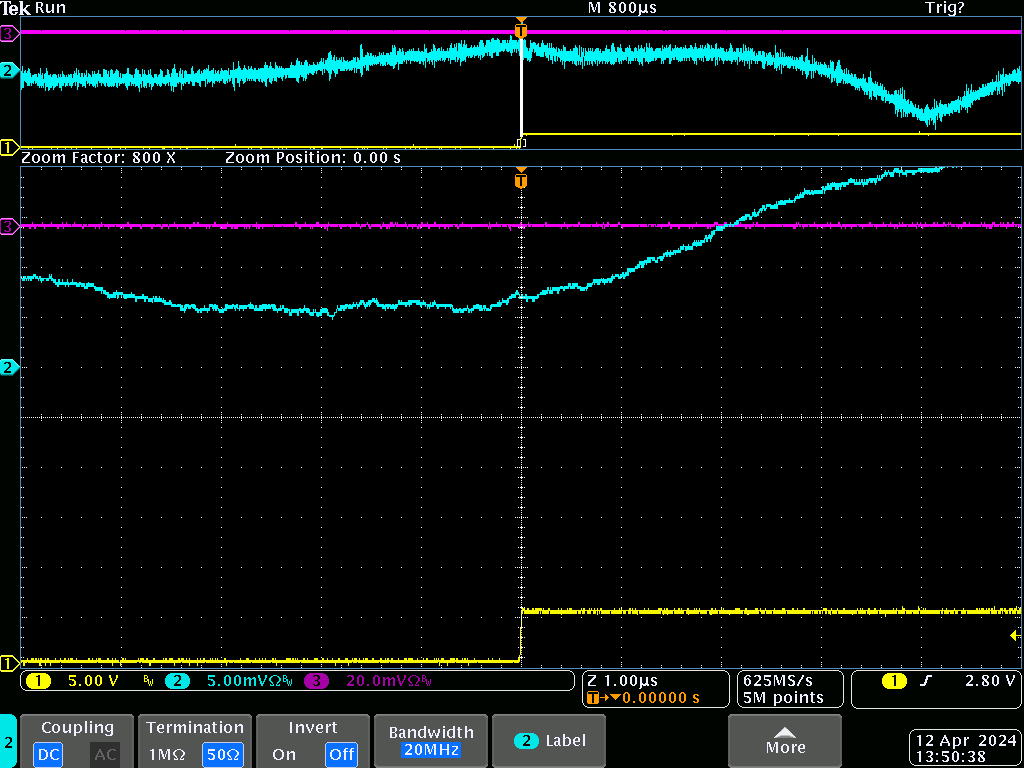Click the zoom timebase Z 1.00µs readout

point(622,680)
